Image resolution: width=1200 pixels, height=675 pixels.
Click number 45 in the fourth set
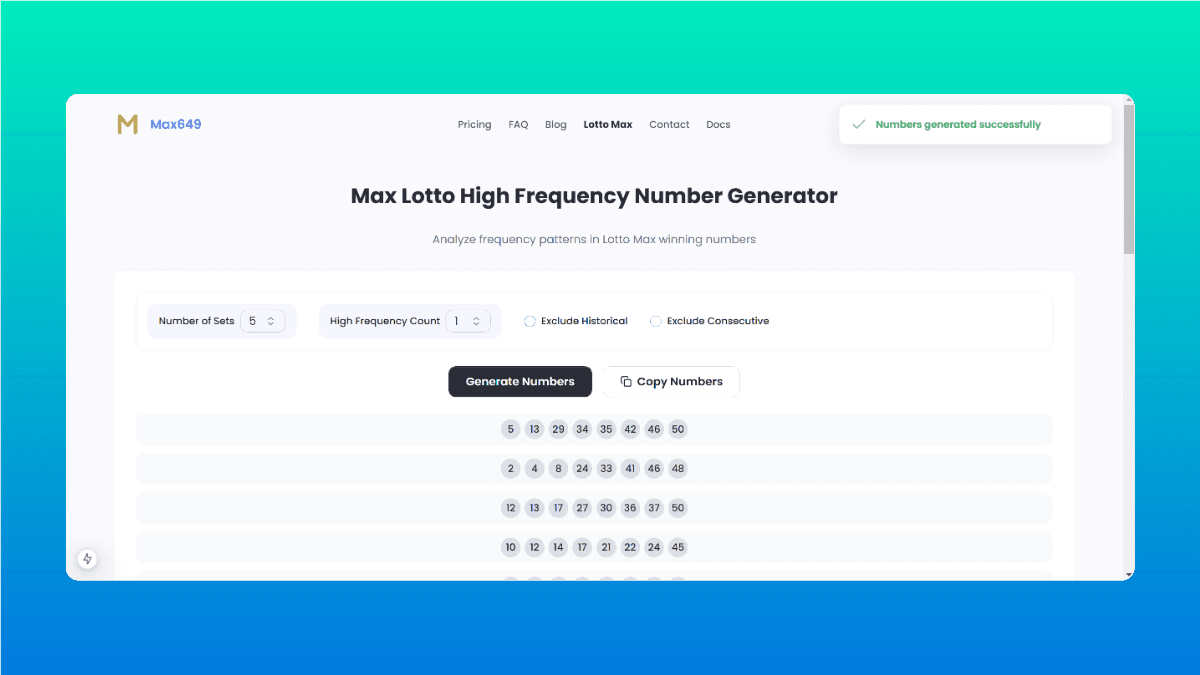[678, 547]
